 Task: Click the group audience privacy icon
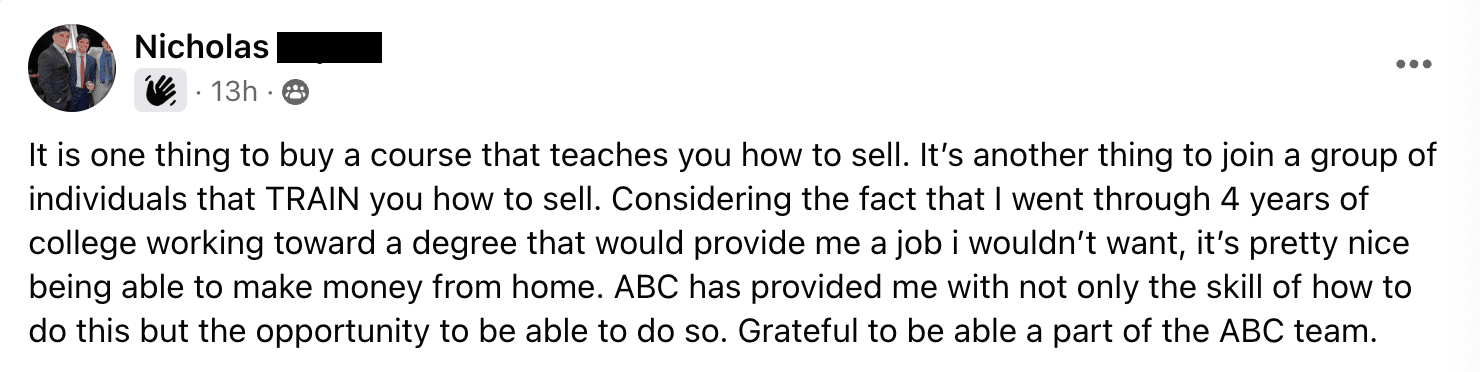[296, 92]
